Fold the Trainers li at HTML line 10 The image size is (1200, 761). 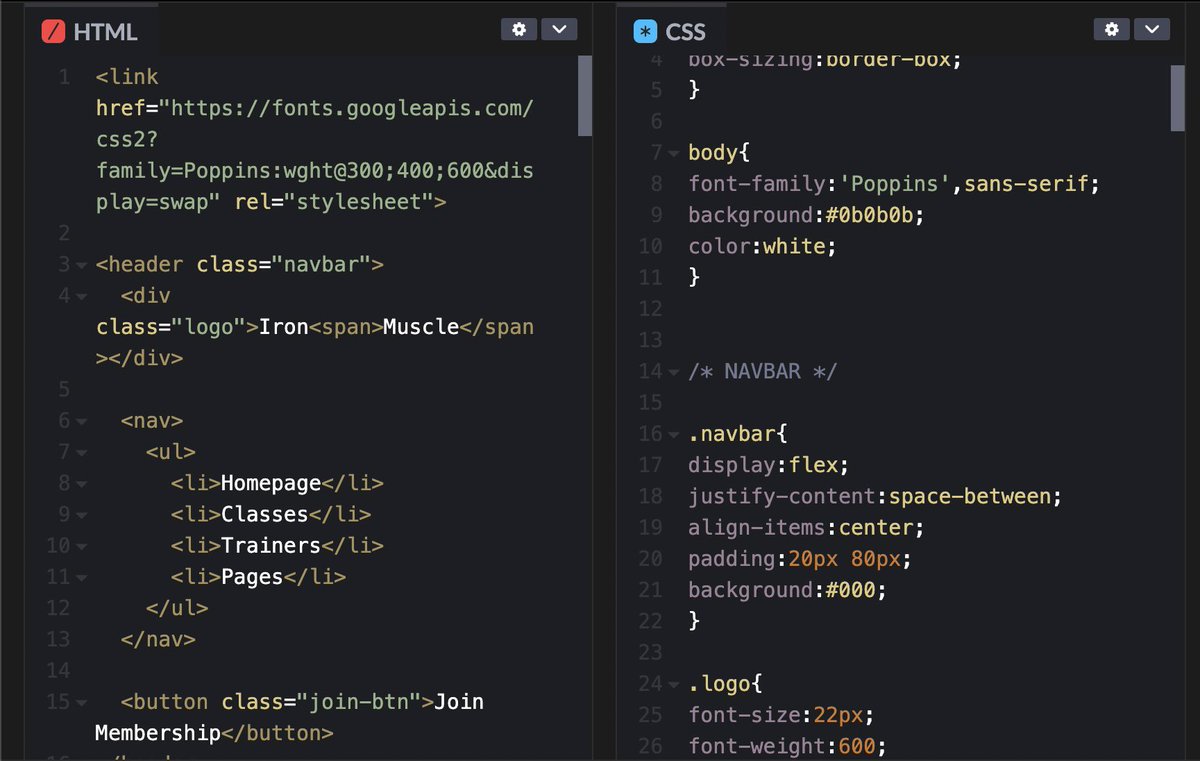point(81,546)
